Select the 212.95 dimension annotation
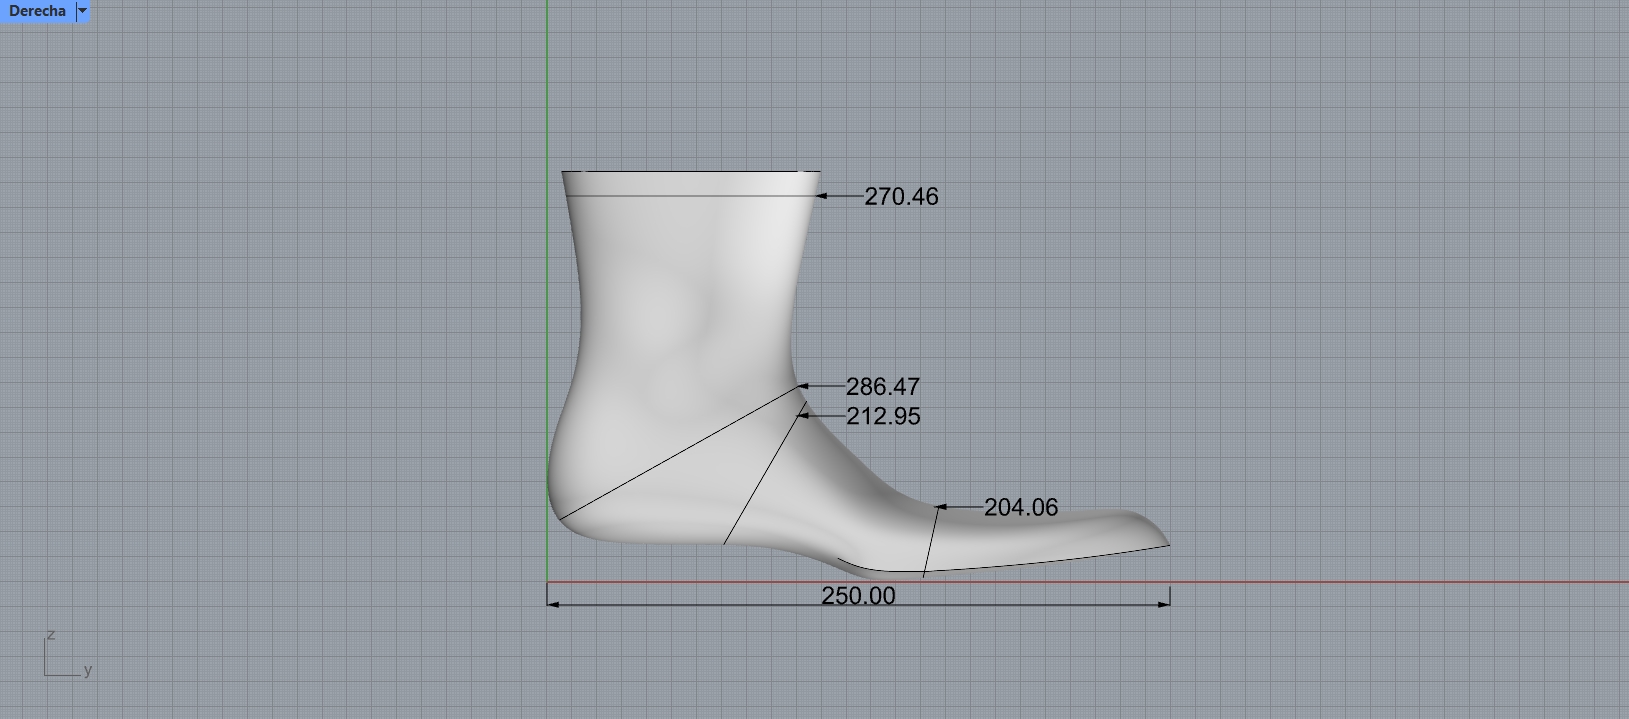Viewport: 1629px width, 719px height. click(883, 416)
